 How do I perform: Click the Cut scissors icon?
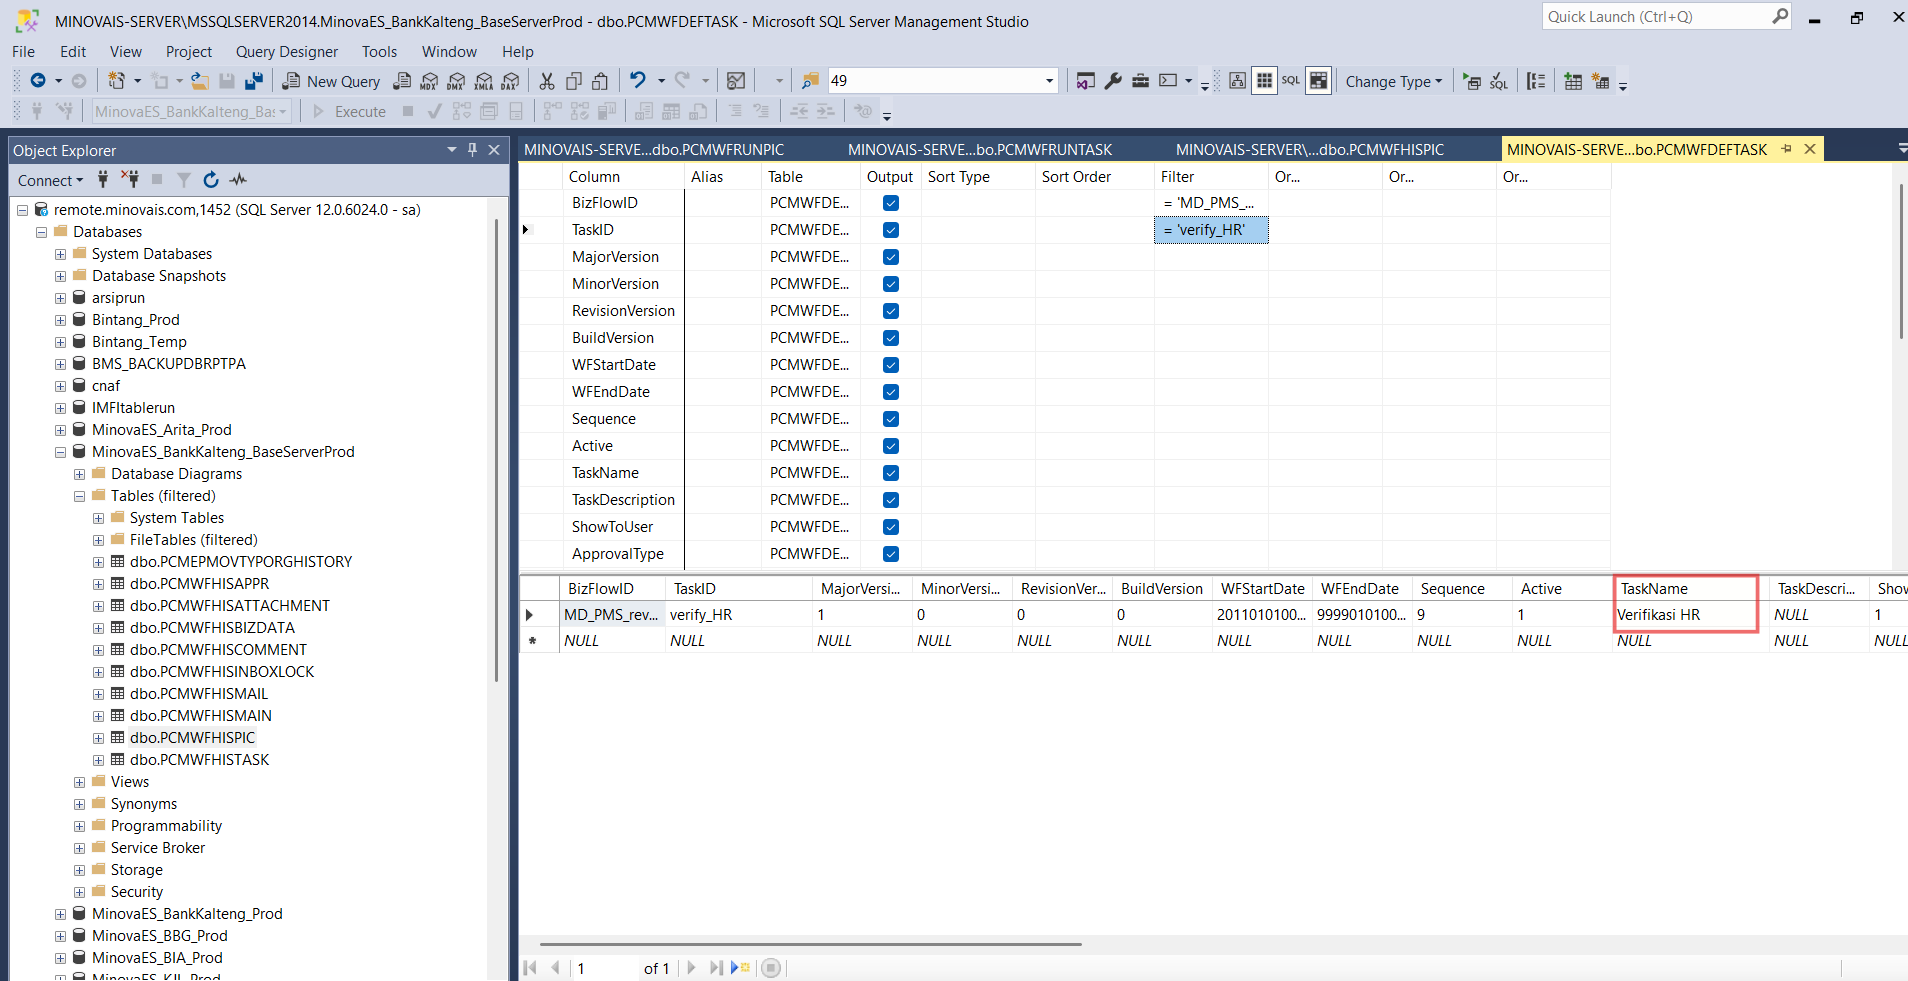click(547, 81)
